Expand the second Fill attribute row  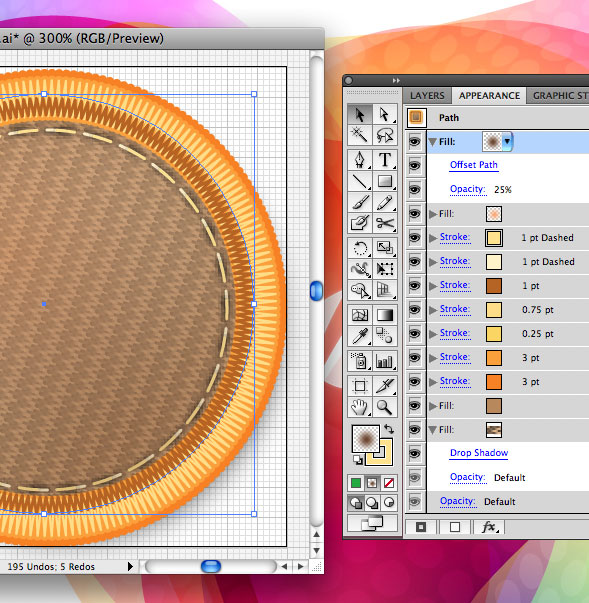(x=433, y=214)
